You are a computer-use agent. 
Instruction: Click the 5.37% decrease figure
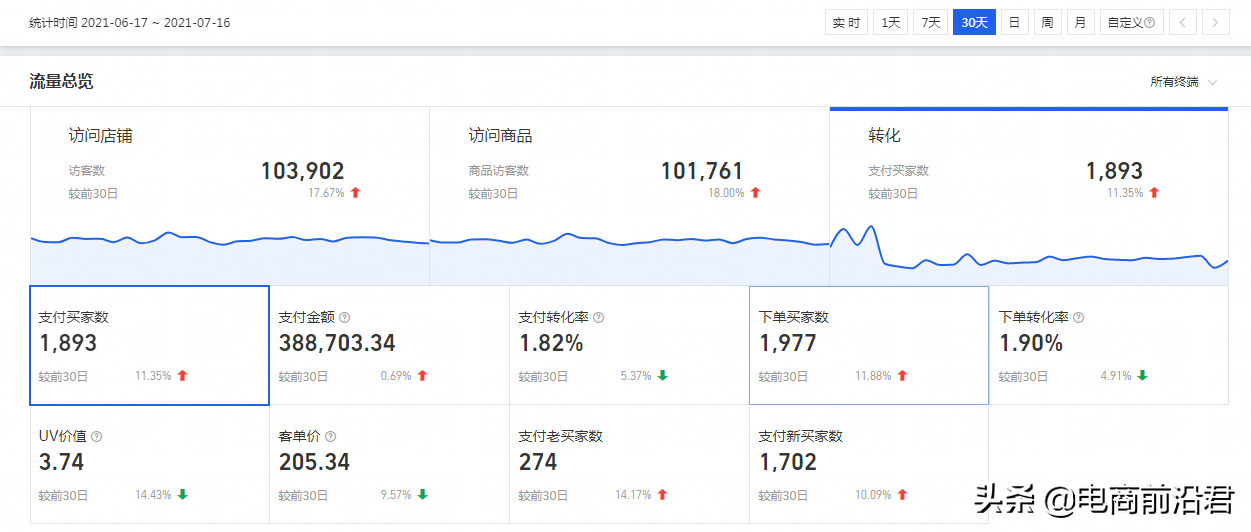click(636, 376)
